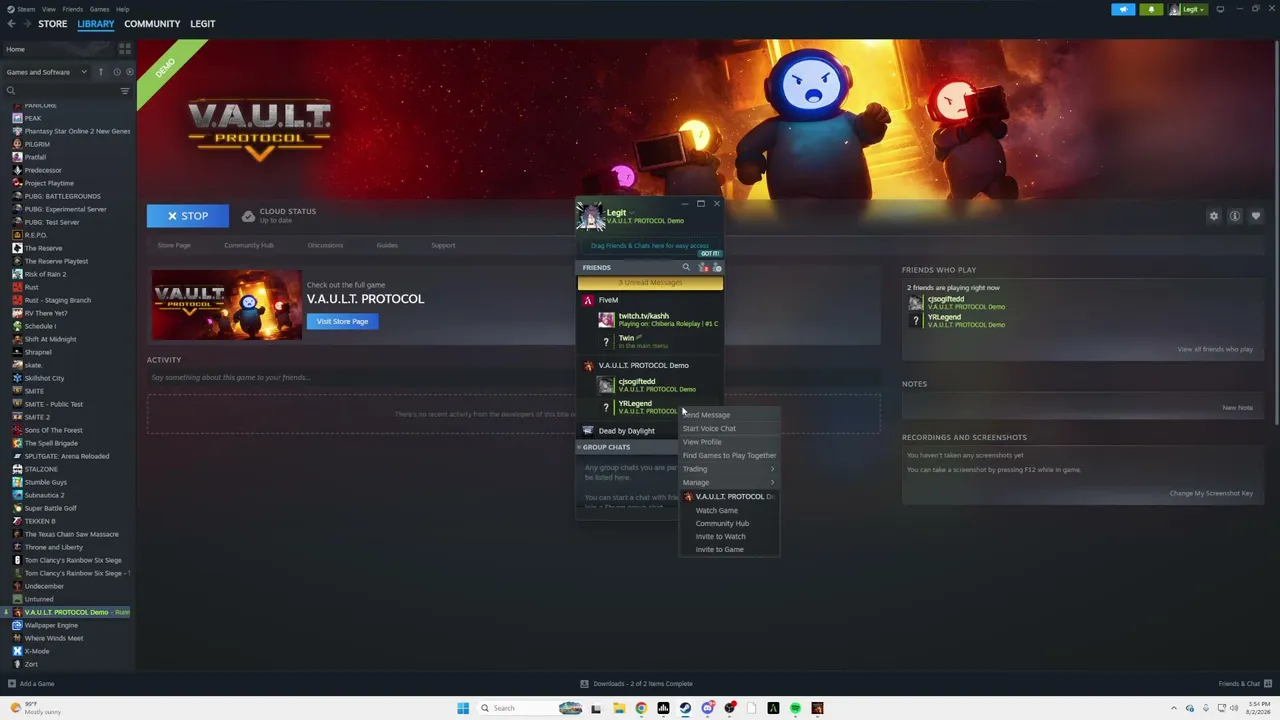Screen dimensions: 1280x720
Task: Open Friends & Chat at bottom right
Action: click(x=1243, y=684)
